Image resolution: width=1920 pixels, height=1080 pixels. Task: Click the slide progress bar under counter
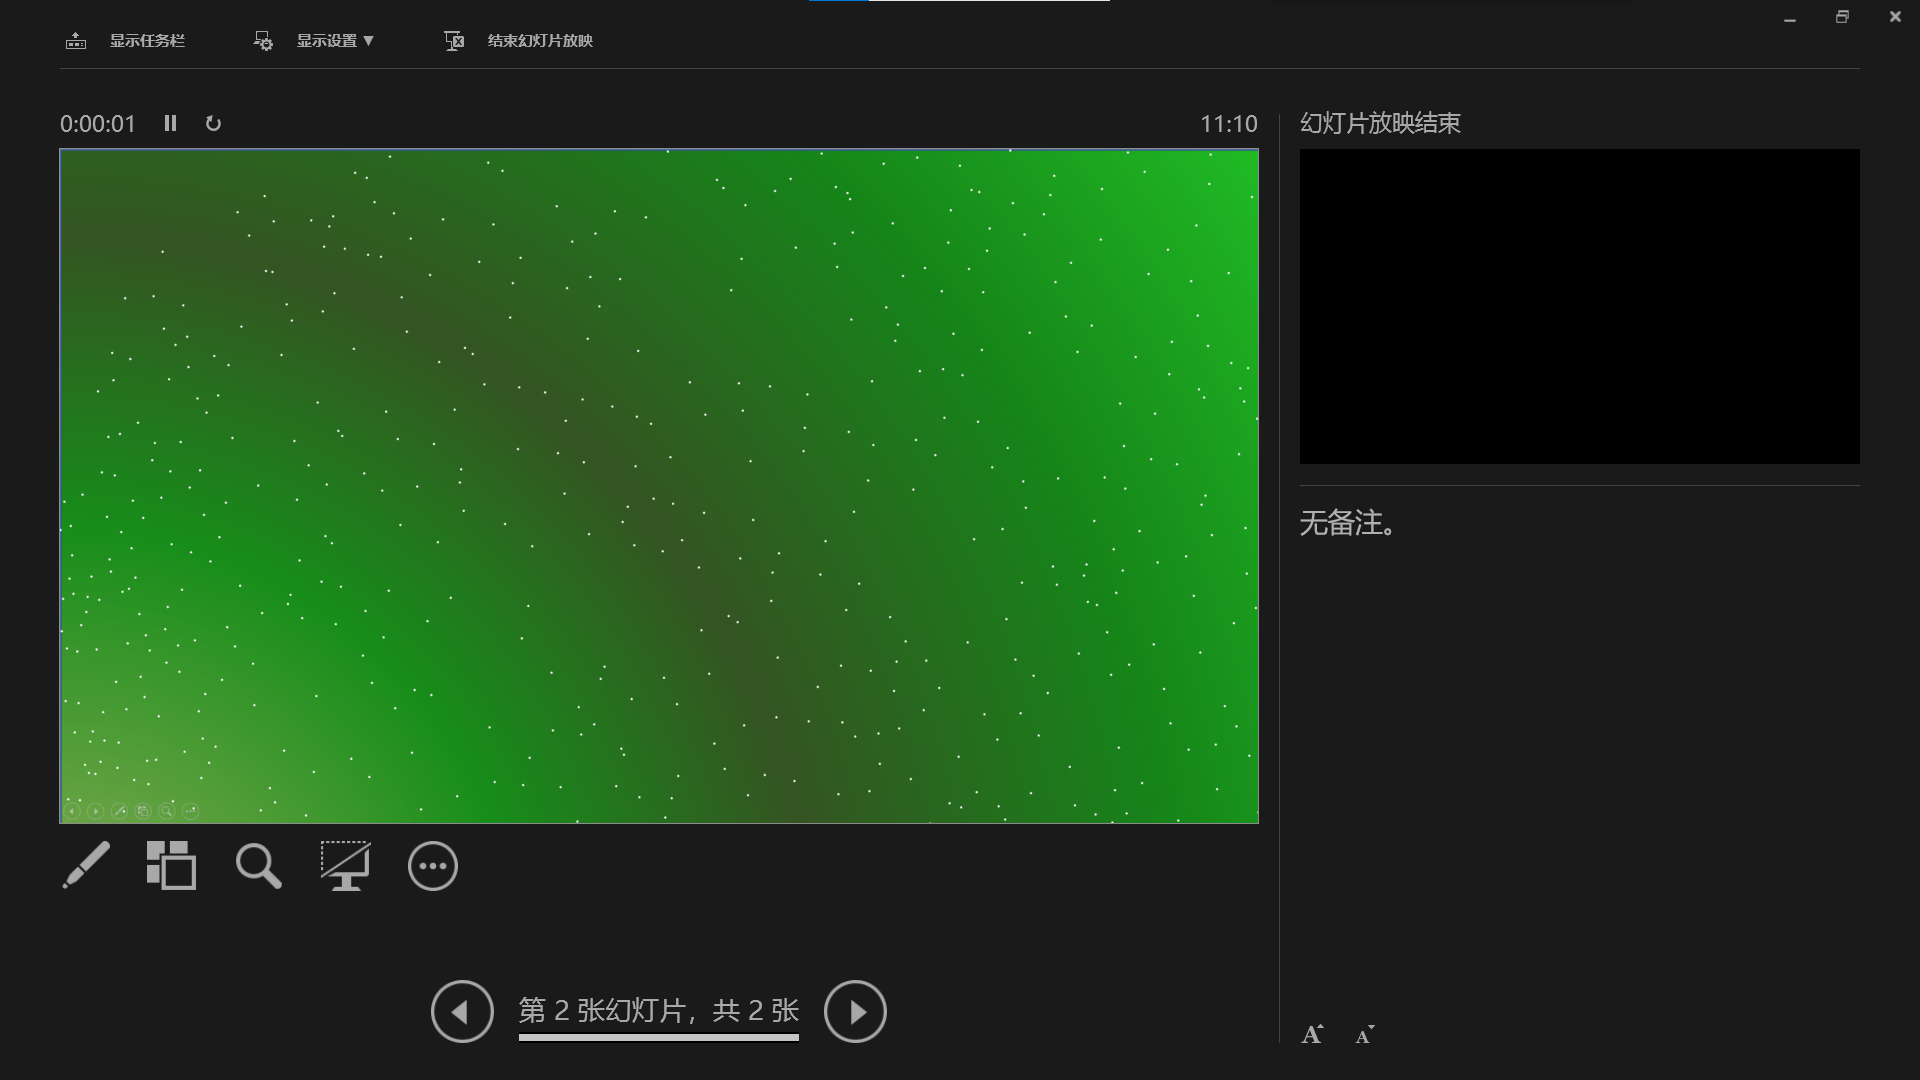tap(658, 1038)
